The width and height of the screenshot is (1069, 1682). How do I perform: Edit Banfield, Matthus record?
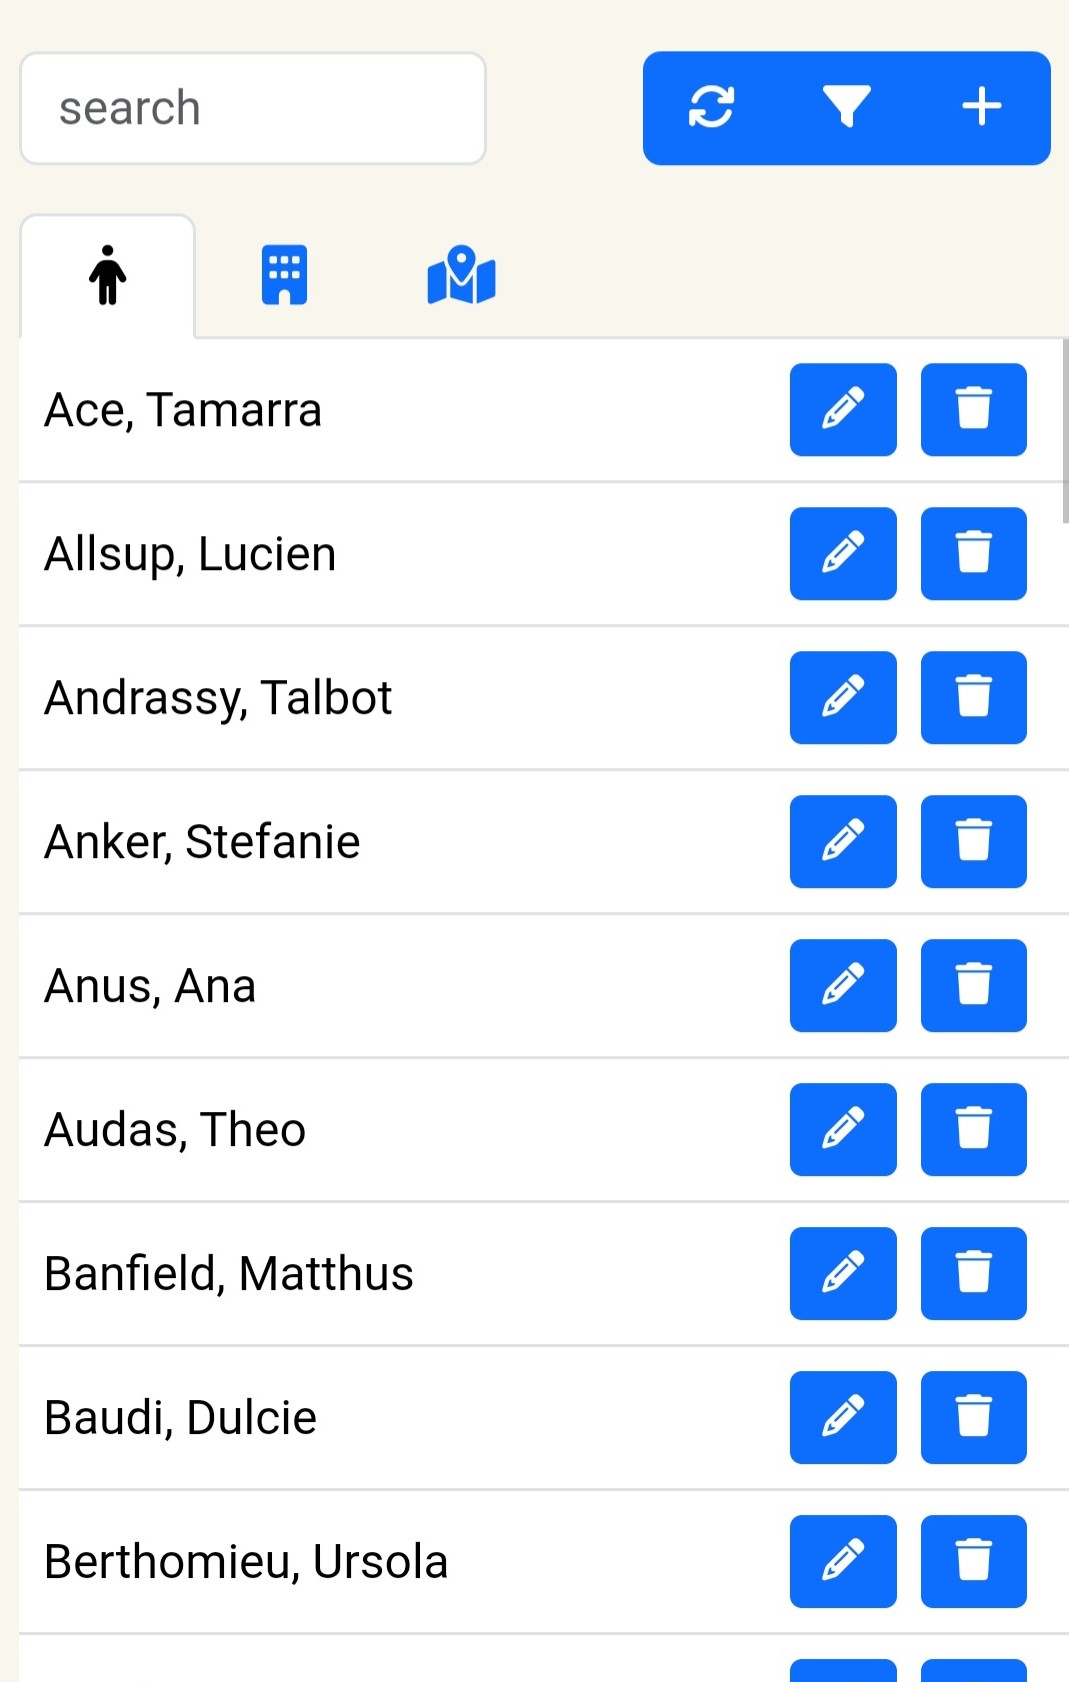[x=842, y=1274]
